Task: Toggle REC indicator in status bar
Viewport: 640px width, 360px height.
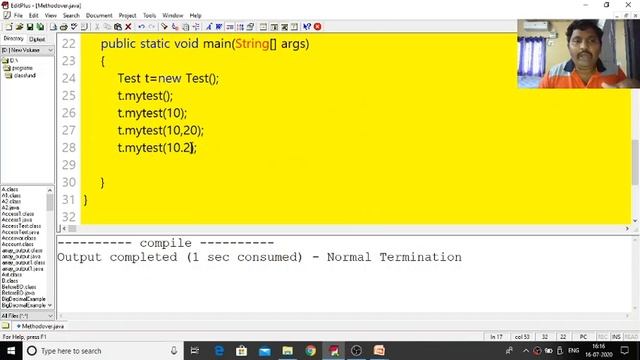Action: tap(602, 337)
